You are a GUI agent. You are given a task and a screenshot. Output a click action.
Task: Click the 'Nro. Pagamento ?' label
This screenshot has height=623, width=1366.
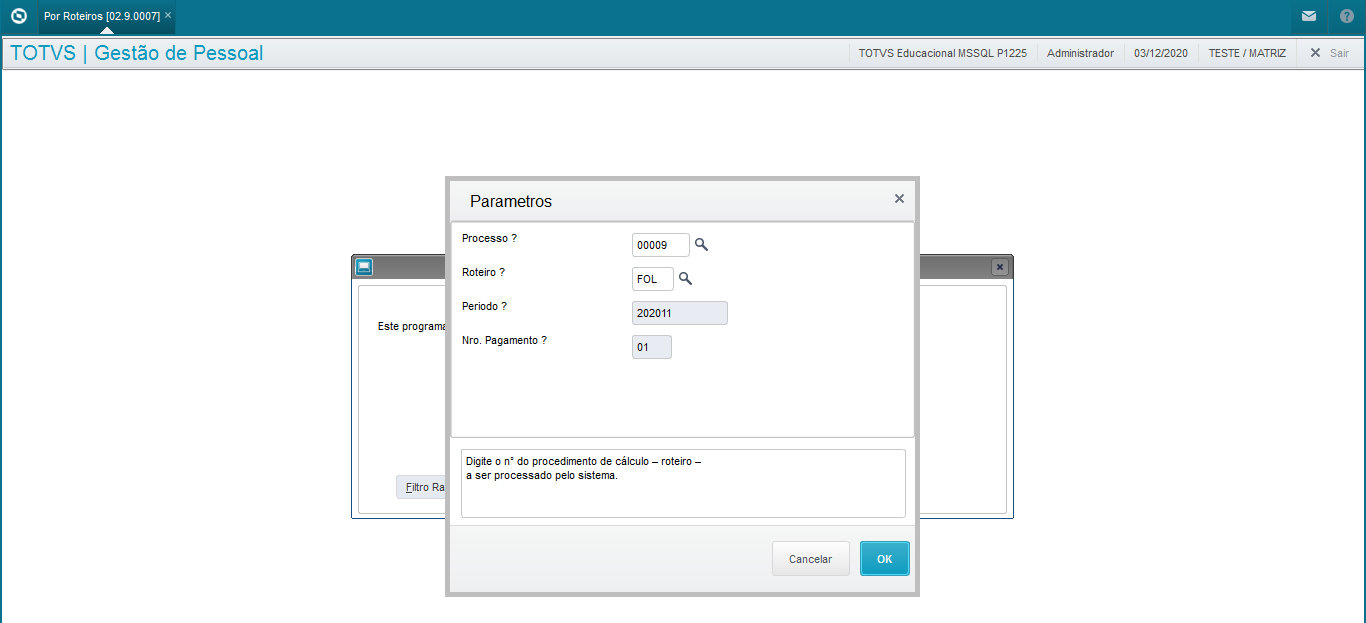coord(505,340)
